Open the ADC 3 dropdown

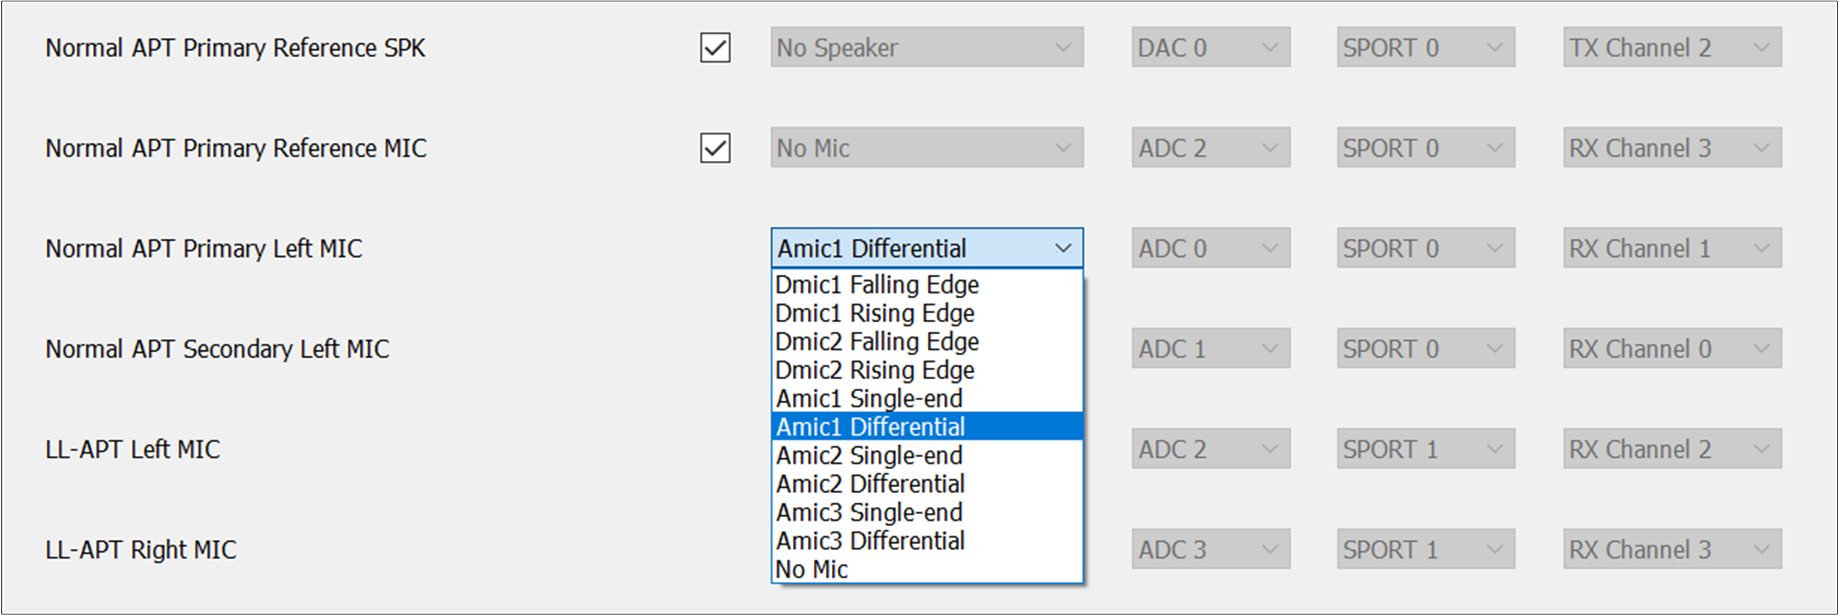pos(1211,549)
